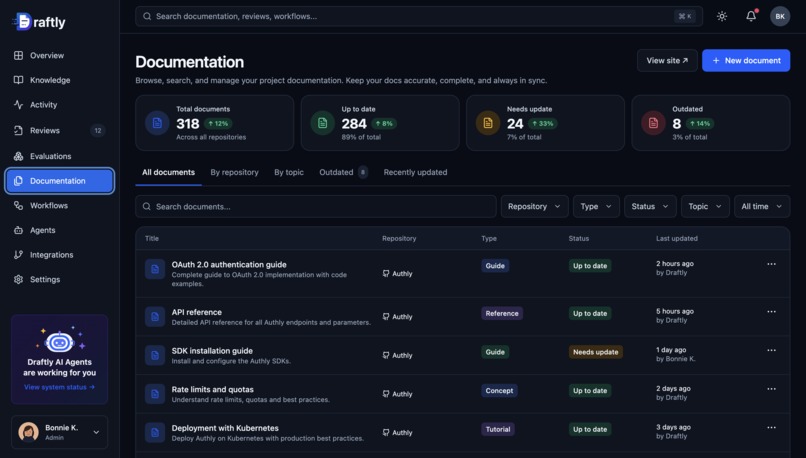The height and width of the screenshot is (458, 806).
Task: Click the Last updated column header
Action: click(676, 239)
